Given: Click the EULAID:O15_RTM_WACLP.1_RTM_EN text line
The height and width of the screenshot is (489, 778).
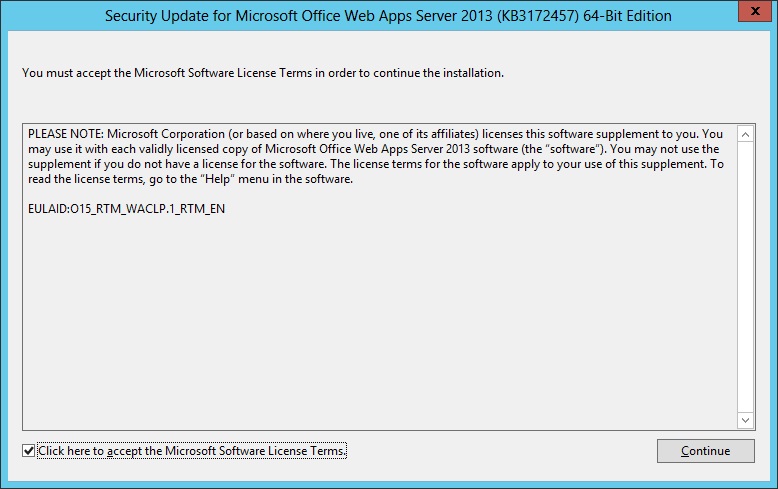Looking at the screenshot, I should pos(127,209).
